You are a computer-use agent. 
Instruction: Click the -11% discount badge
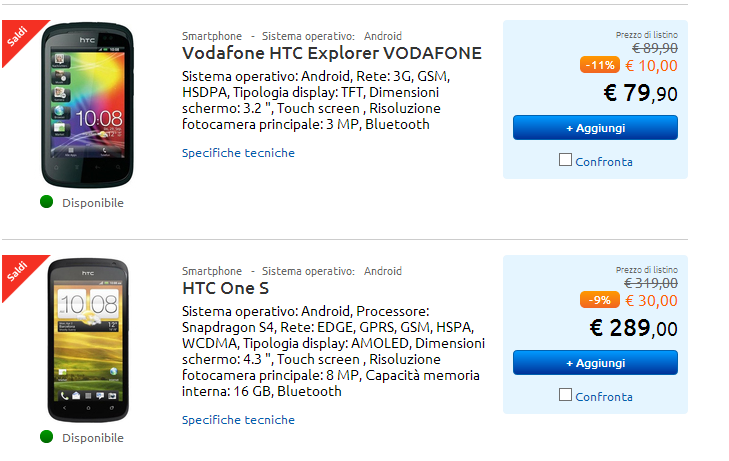coord(600,65)
